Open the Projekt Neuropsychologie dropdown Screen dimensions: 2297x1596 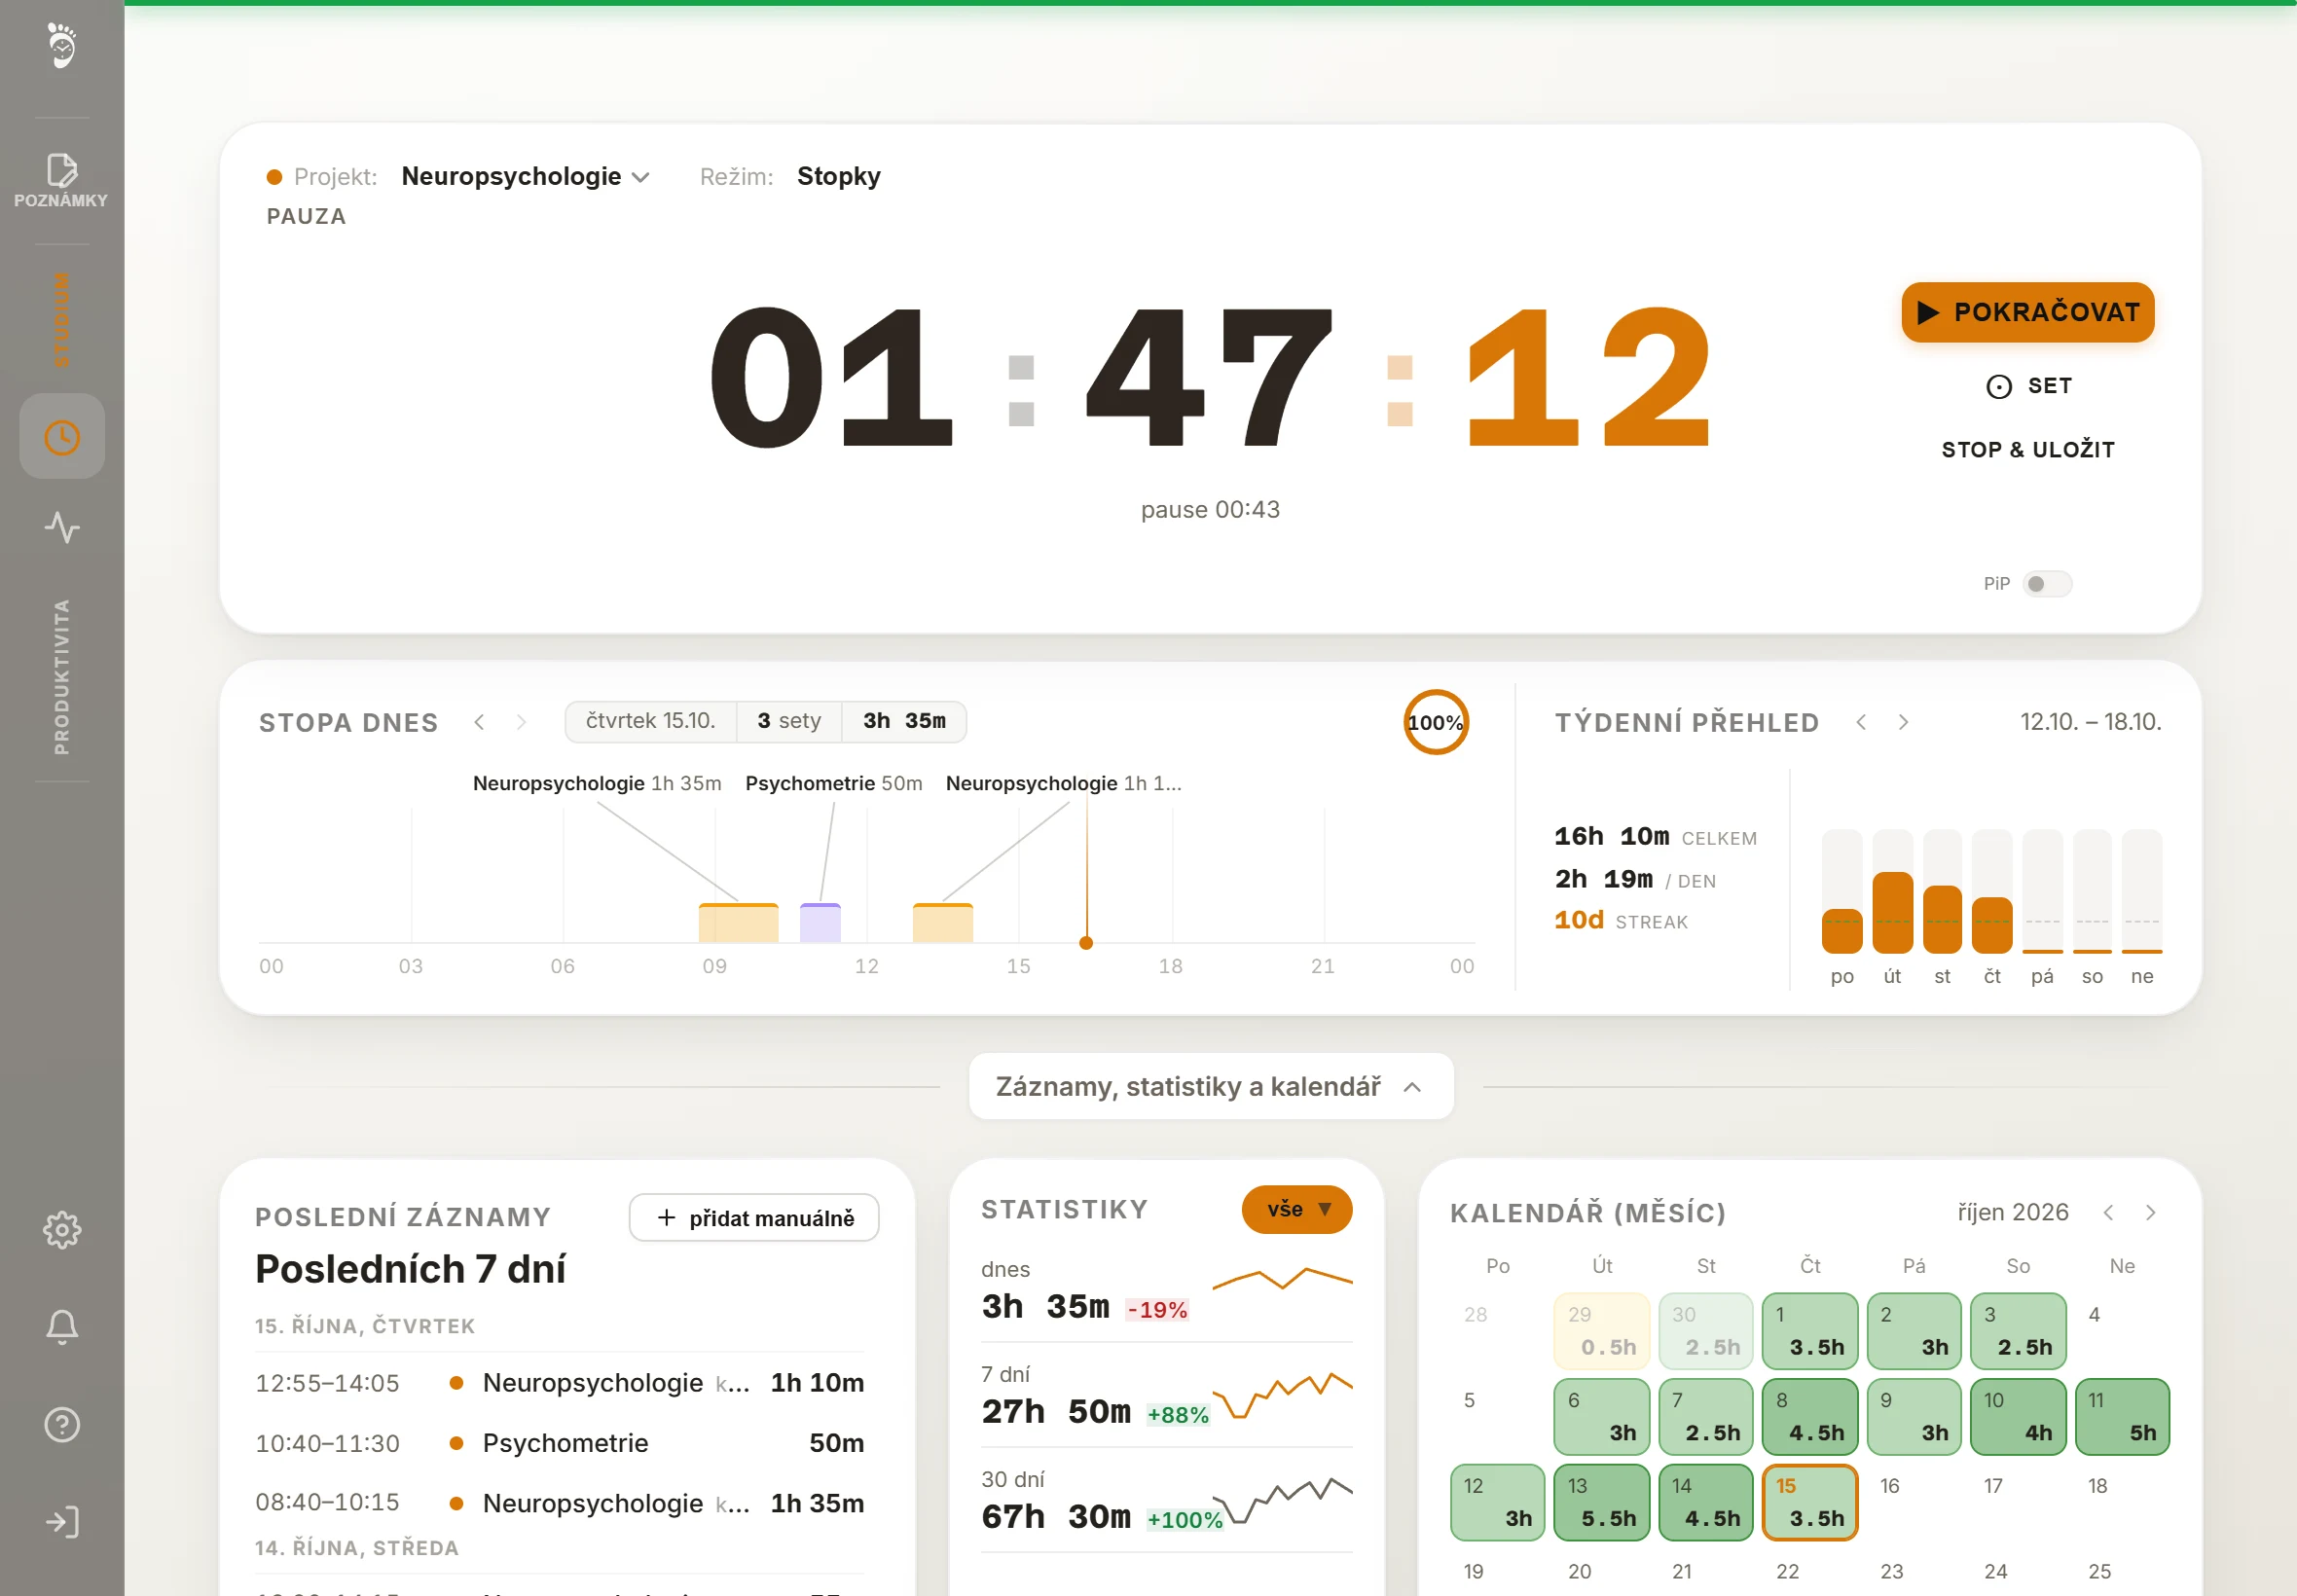click(x=525, y=177)
